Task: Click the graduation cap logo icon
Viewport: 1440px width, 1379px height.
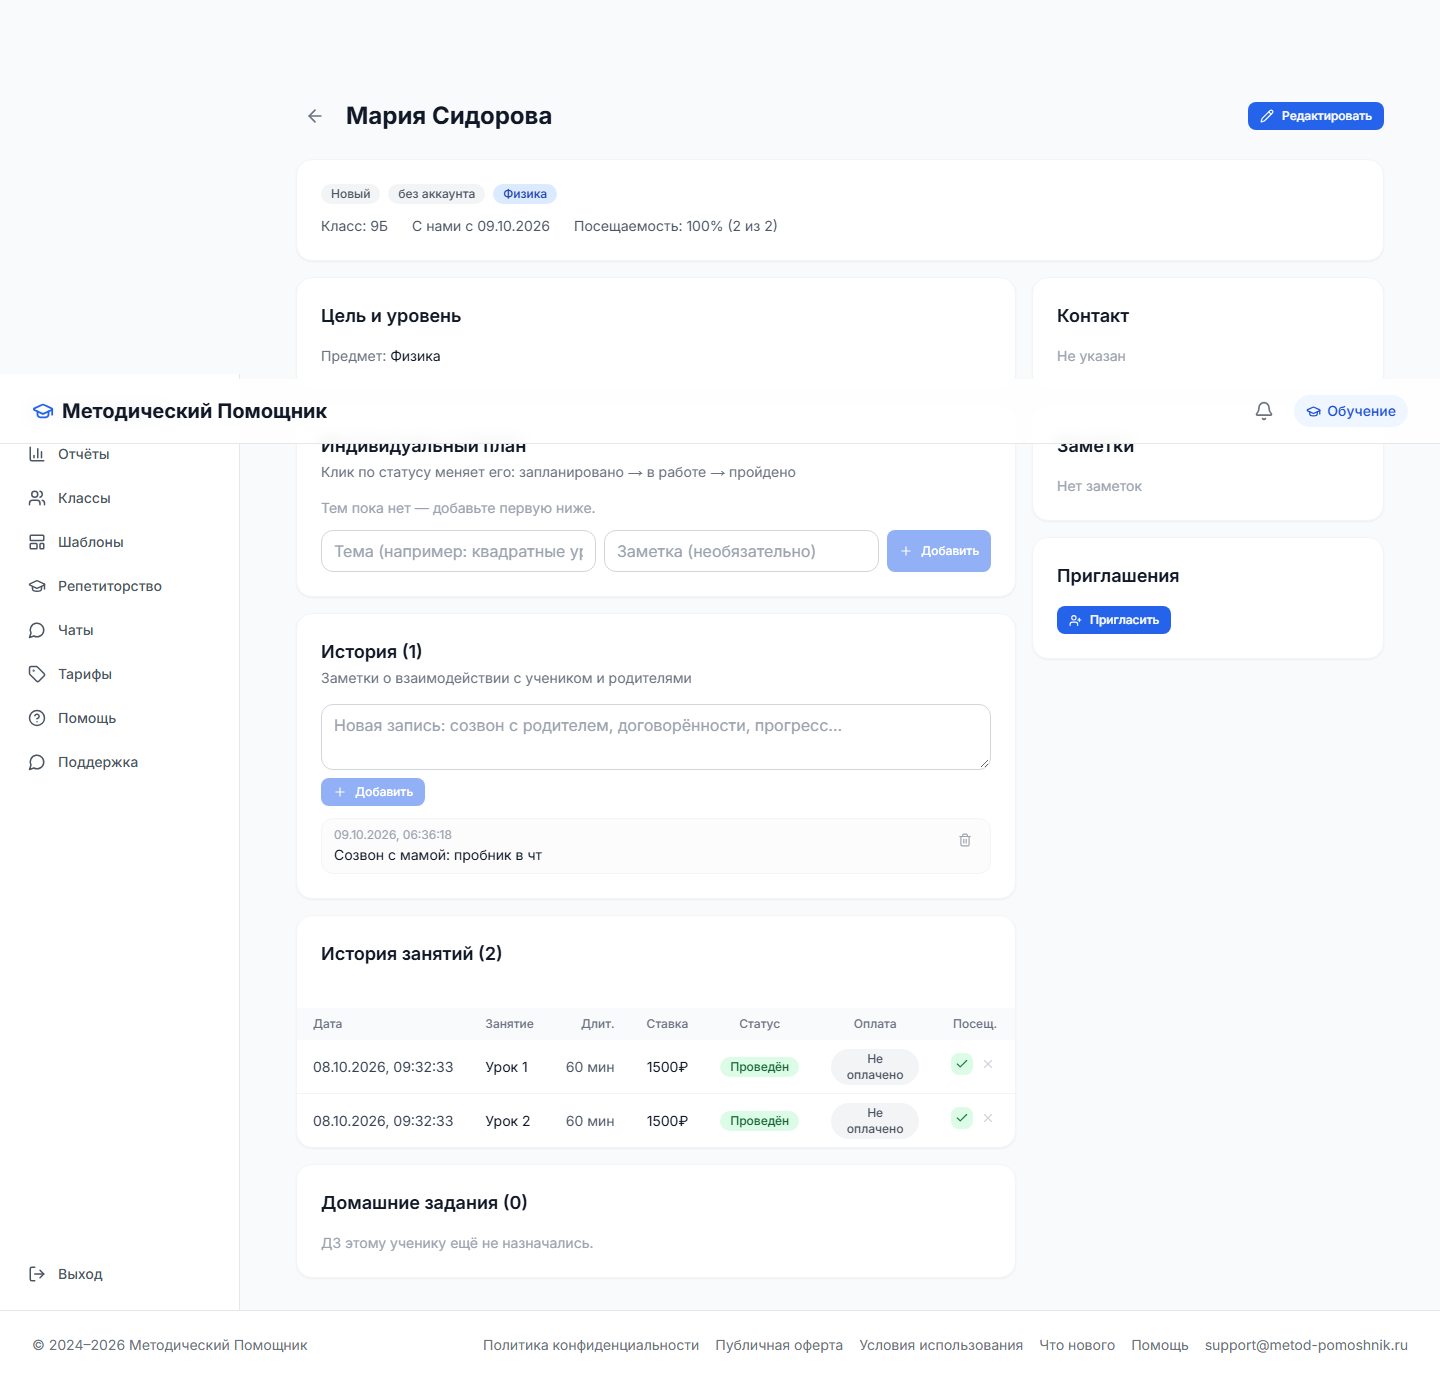Action: [43, 411]
